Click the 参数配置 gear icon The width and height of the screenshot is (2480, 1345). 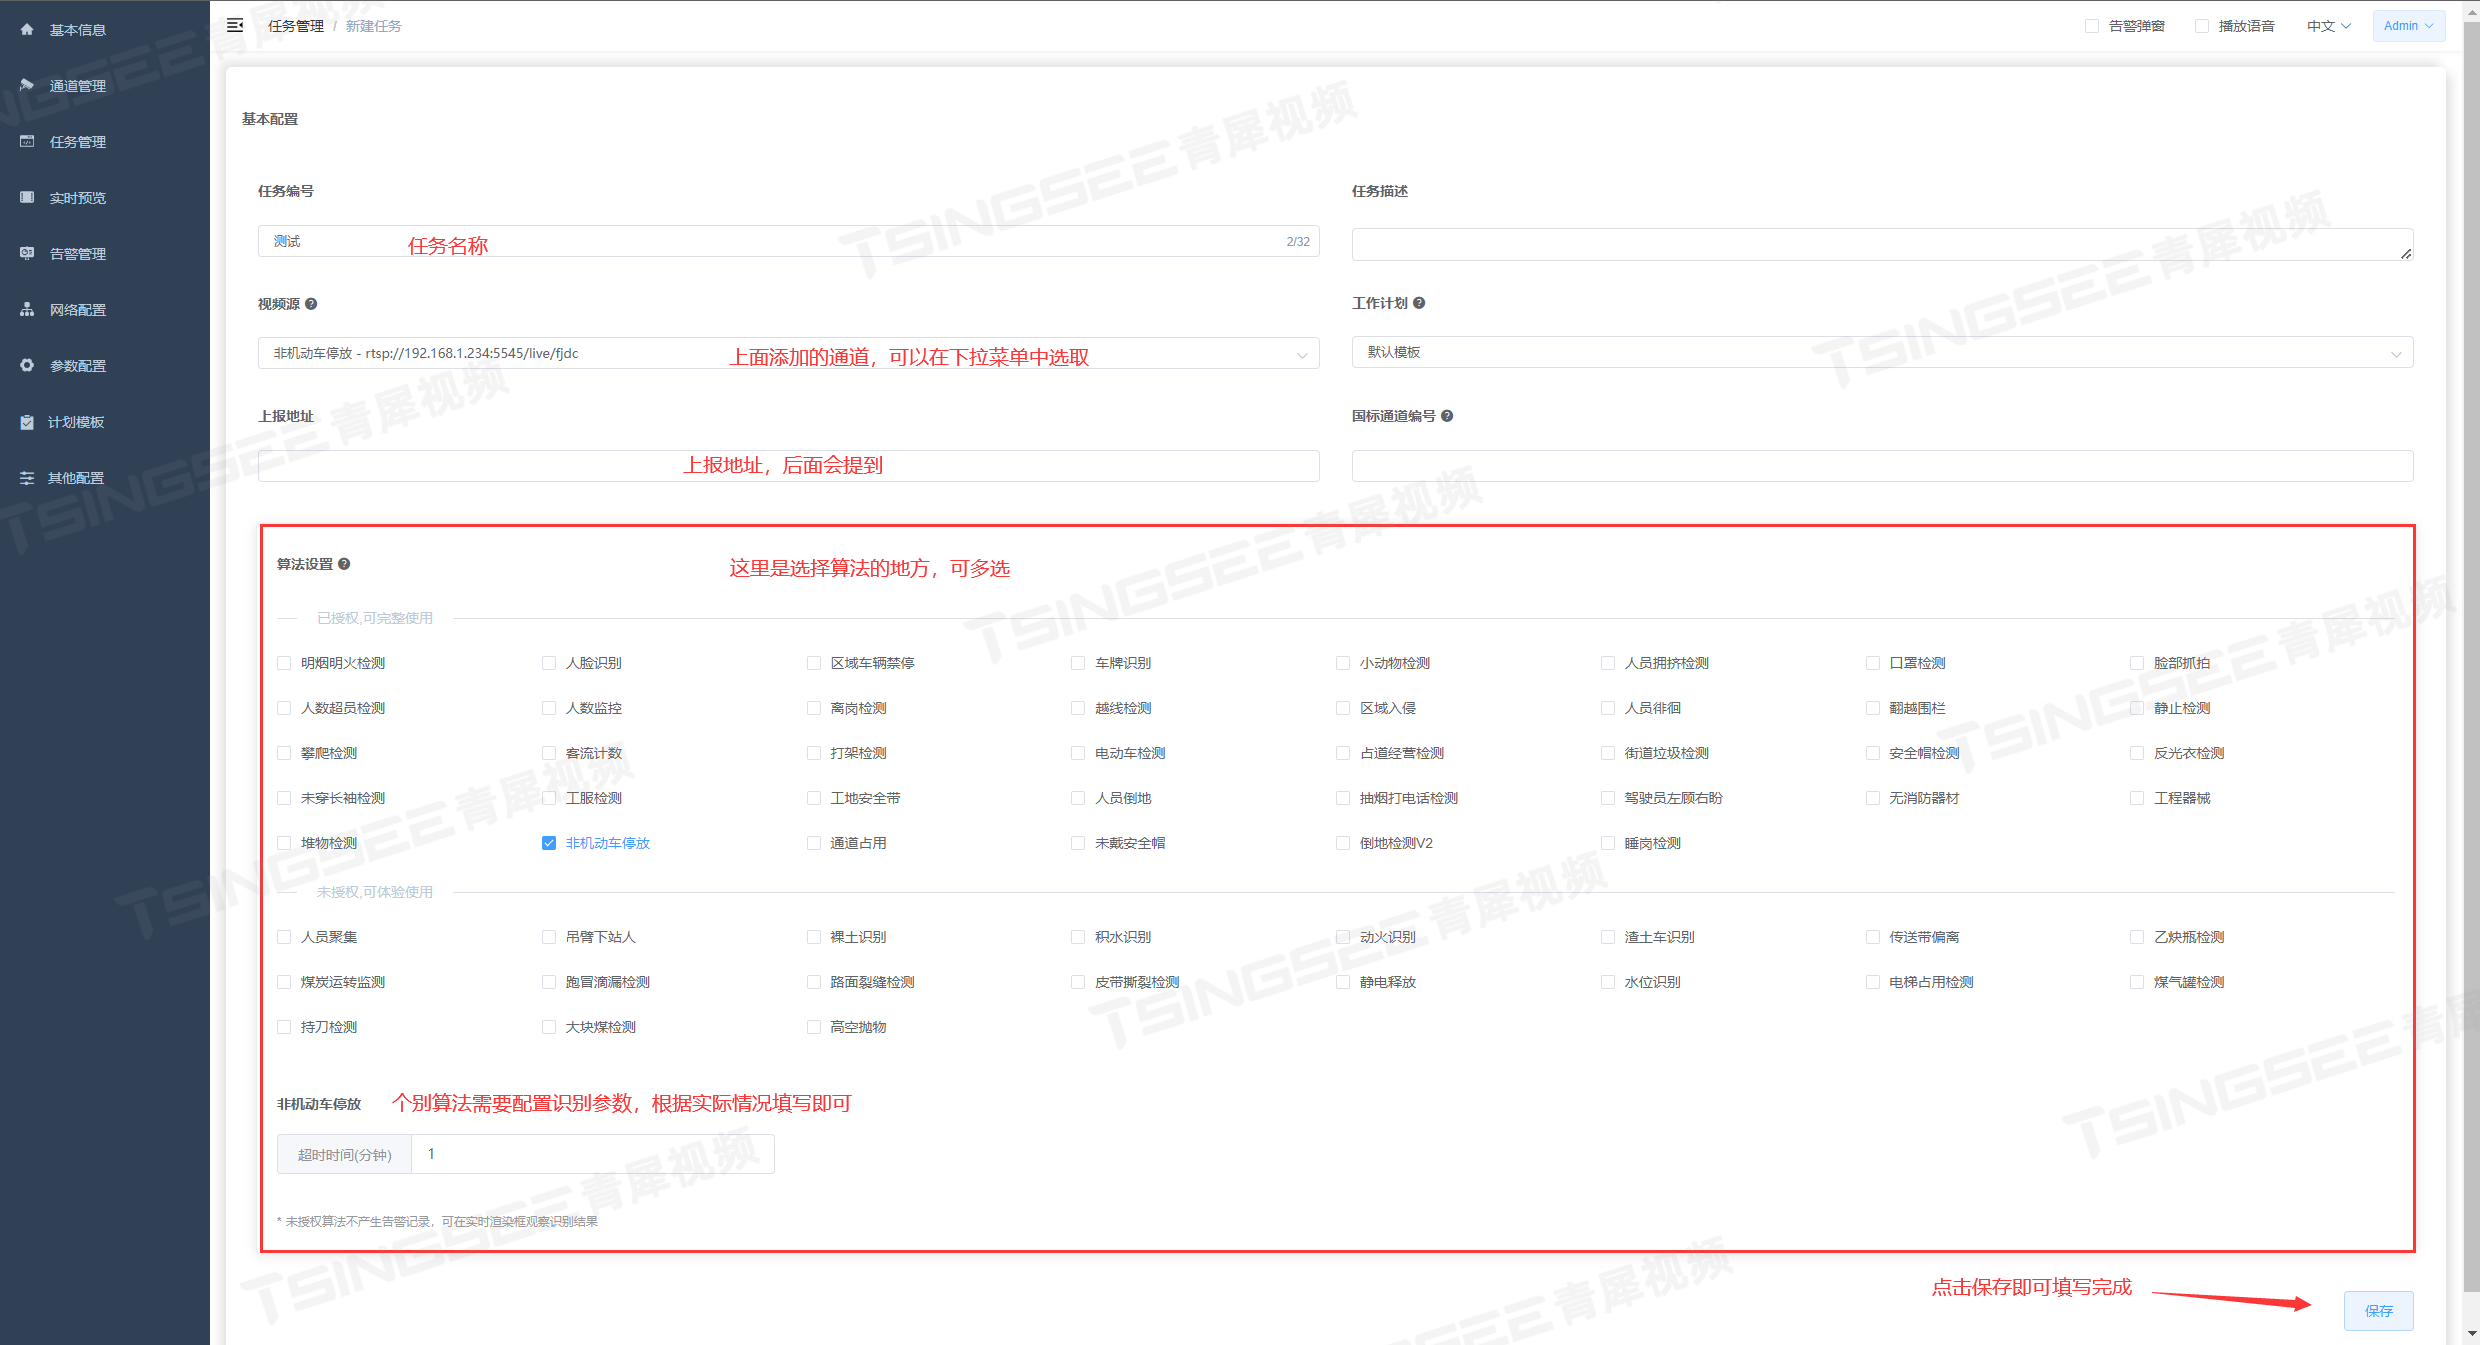pos(27,366)
